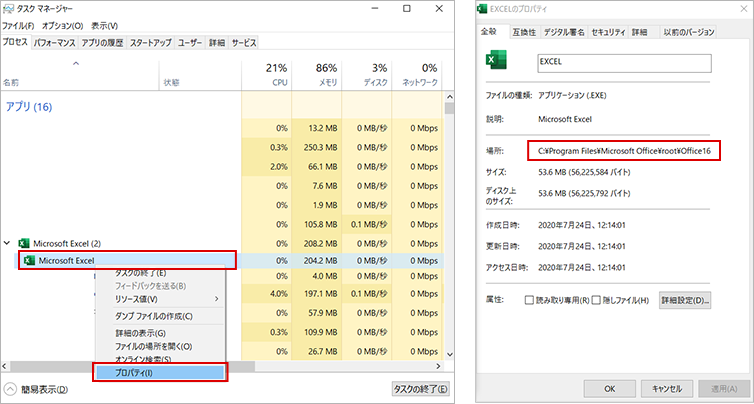Screen dimensions: 754x404
Task: Click the 197.1 MB memory value
Action: 322,293
